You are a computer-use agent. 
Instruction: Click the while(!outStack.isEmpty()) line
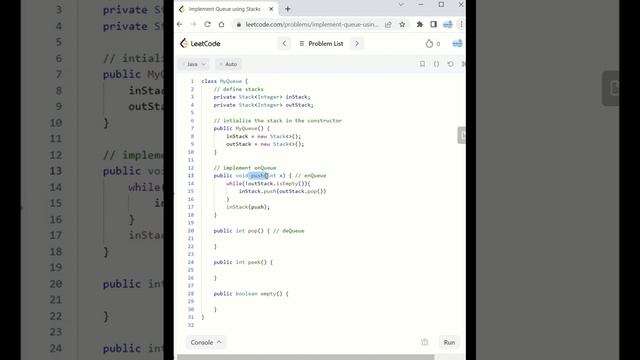[x=268, y=183]
